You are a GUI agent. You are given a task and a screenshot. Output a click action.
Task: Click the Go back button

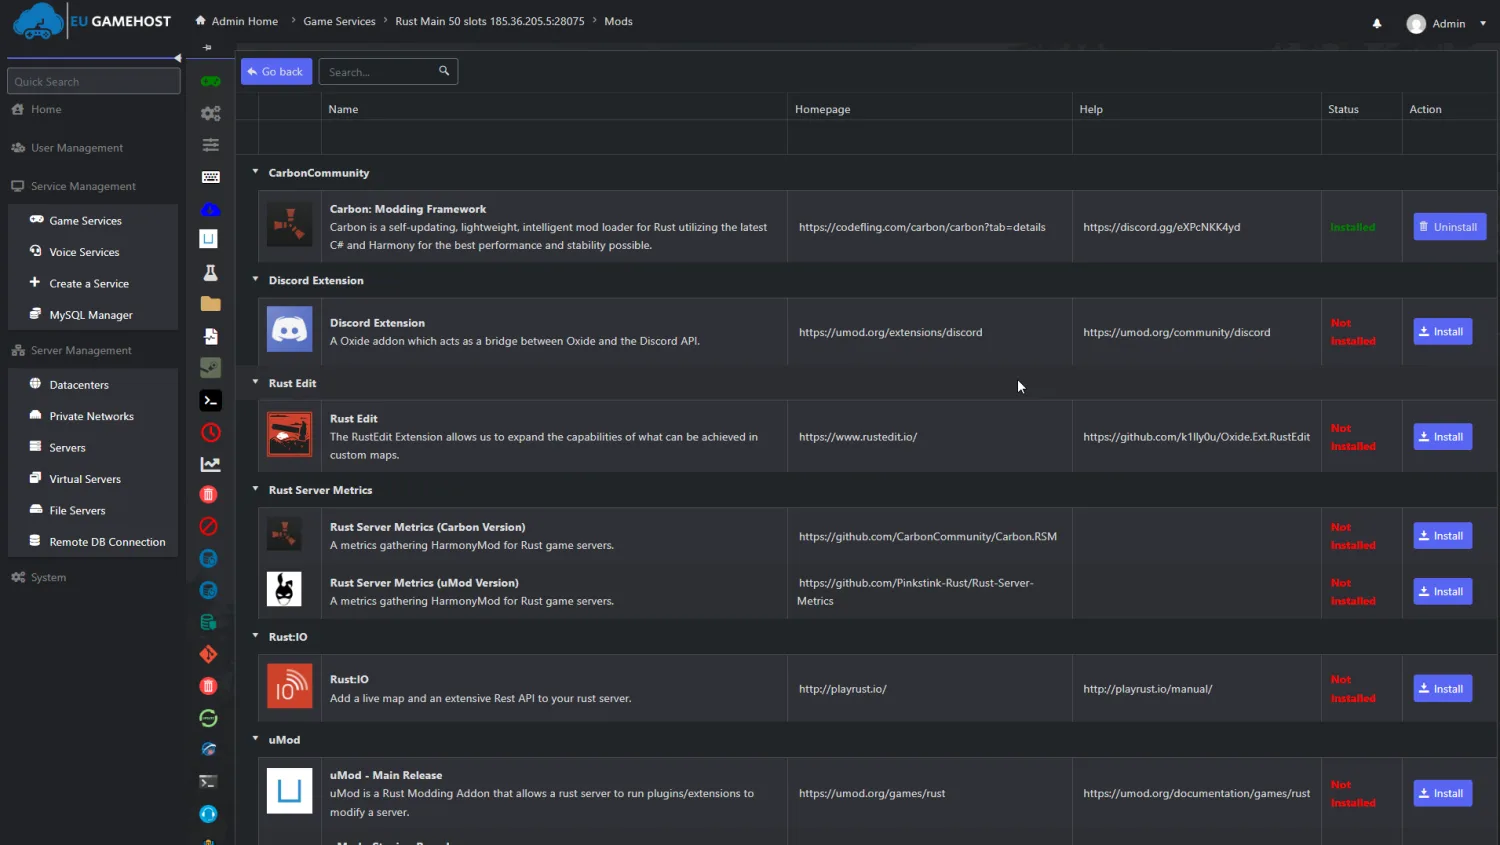click(x=276, y=72)
